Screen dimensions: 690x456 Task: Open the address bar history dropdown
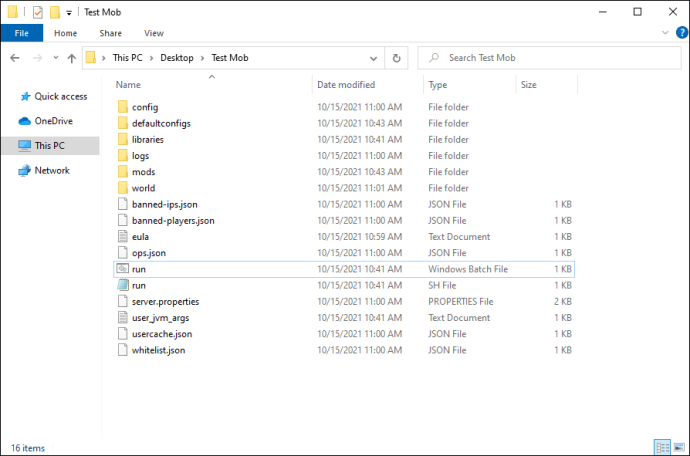tap(373, 58)
